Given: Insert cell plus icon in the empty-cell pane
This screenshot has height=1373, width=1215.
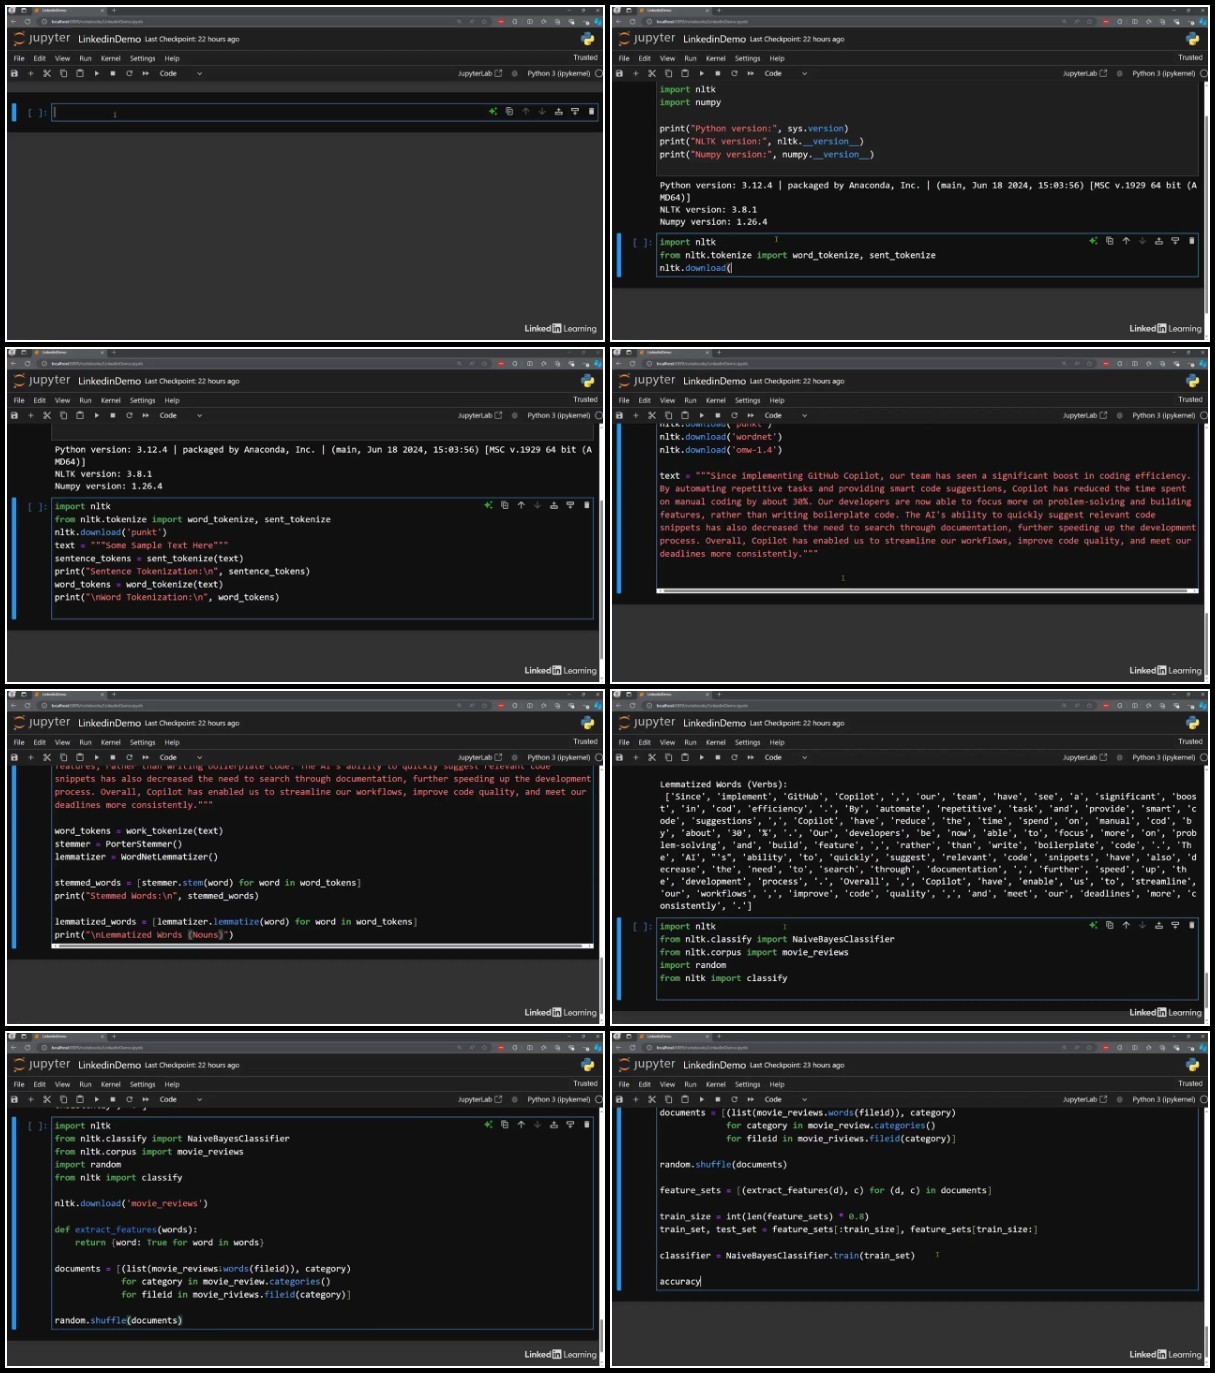Looking at the screenshot, I should [30, 73].
